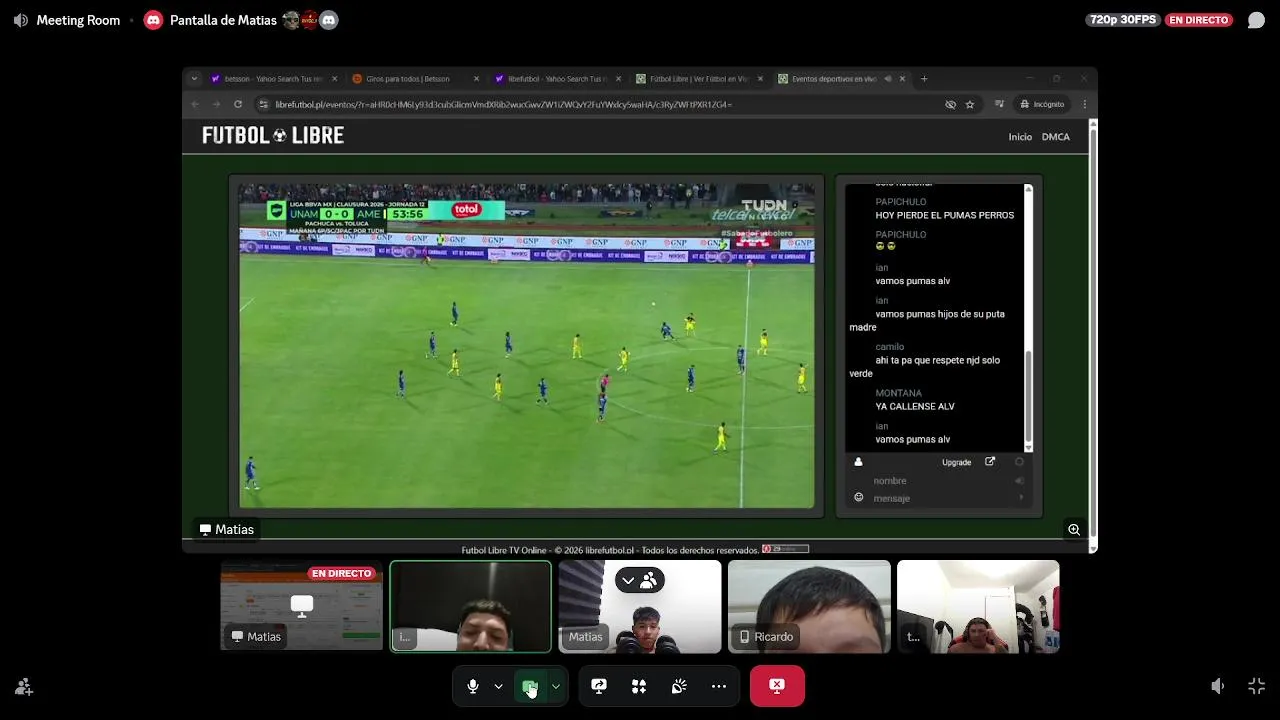1280x720 pixels.
Task: Click the nombre input field
Action: tap(940, 481)
